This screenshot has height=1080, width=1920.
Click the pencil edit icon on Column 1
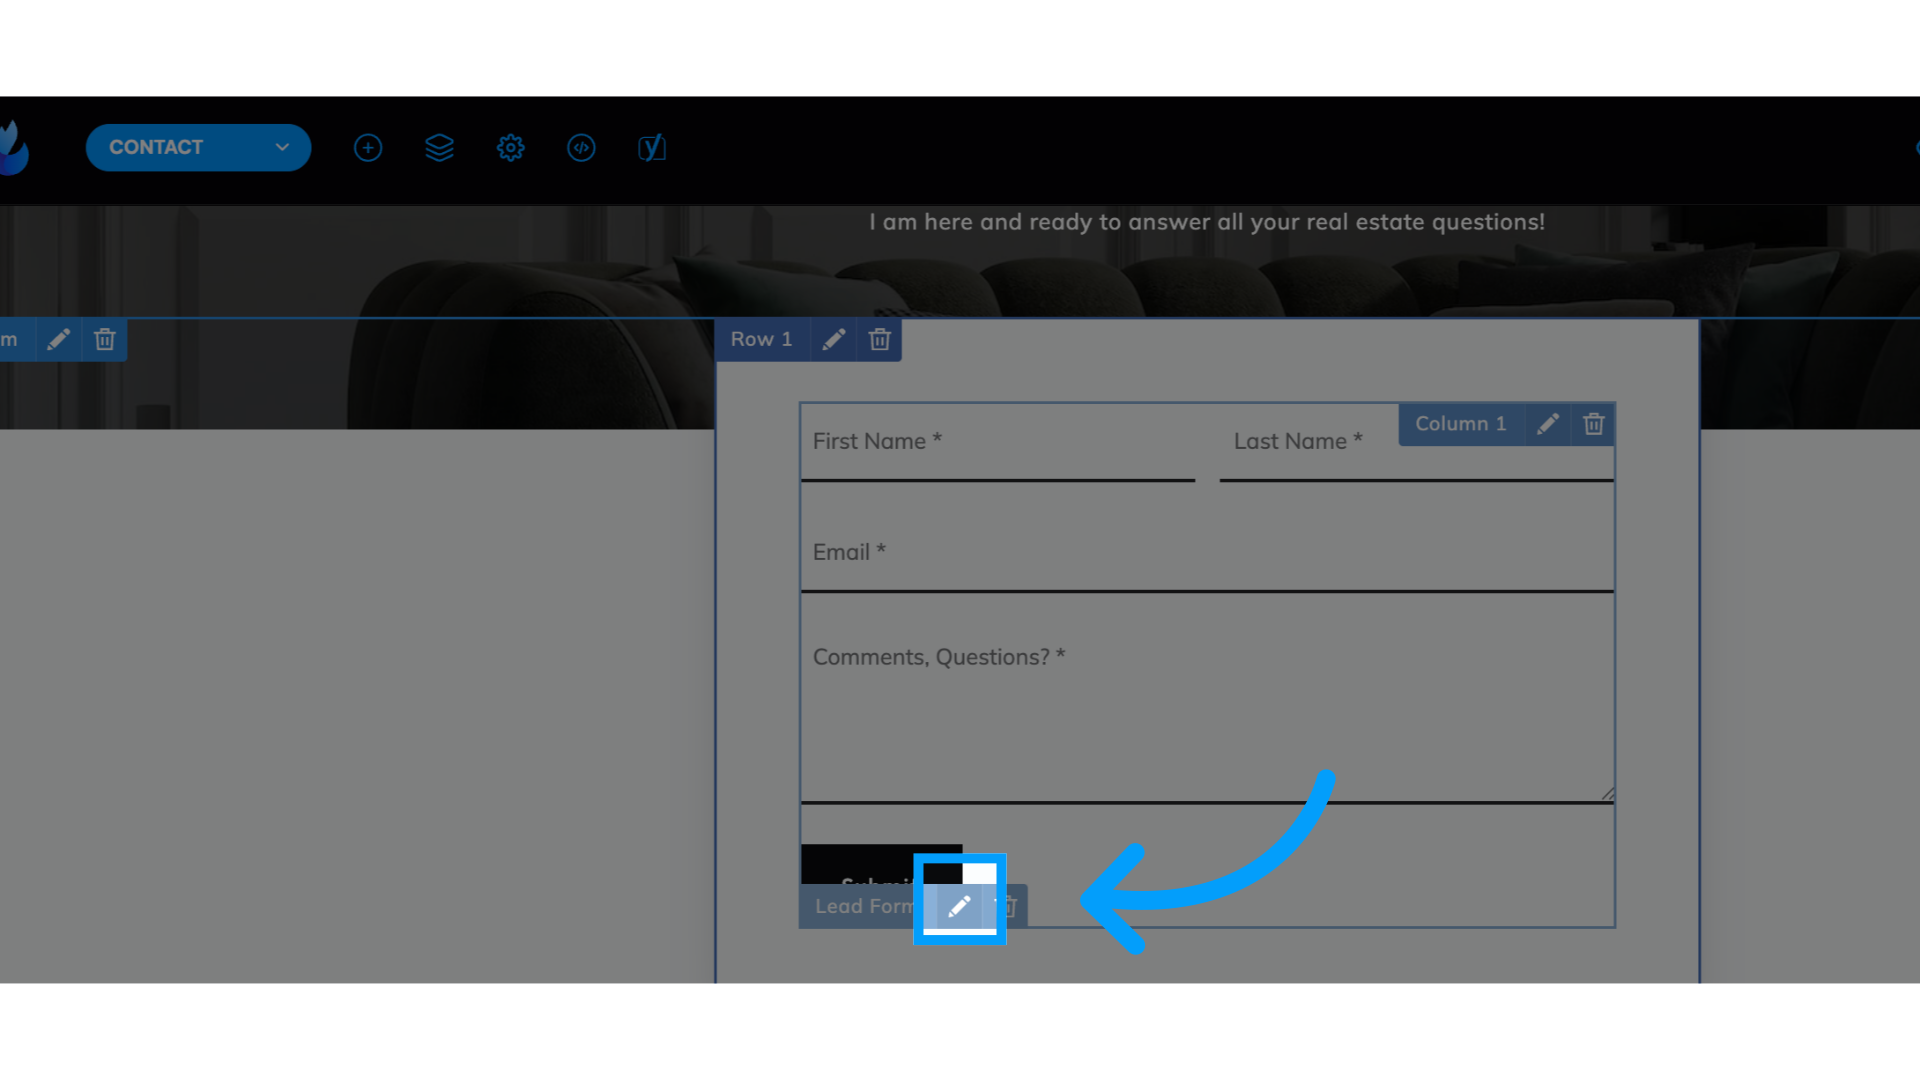click(1547, 423)
